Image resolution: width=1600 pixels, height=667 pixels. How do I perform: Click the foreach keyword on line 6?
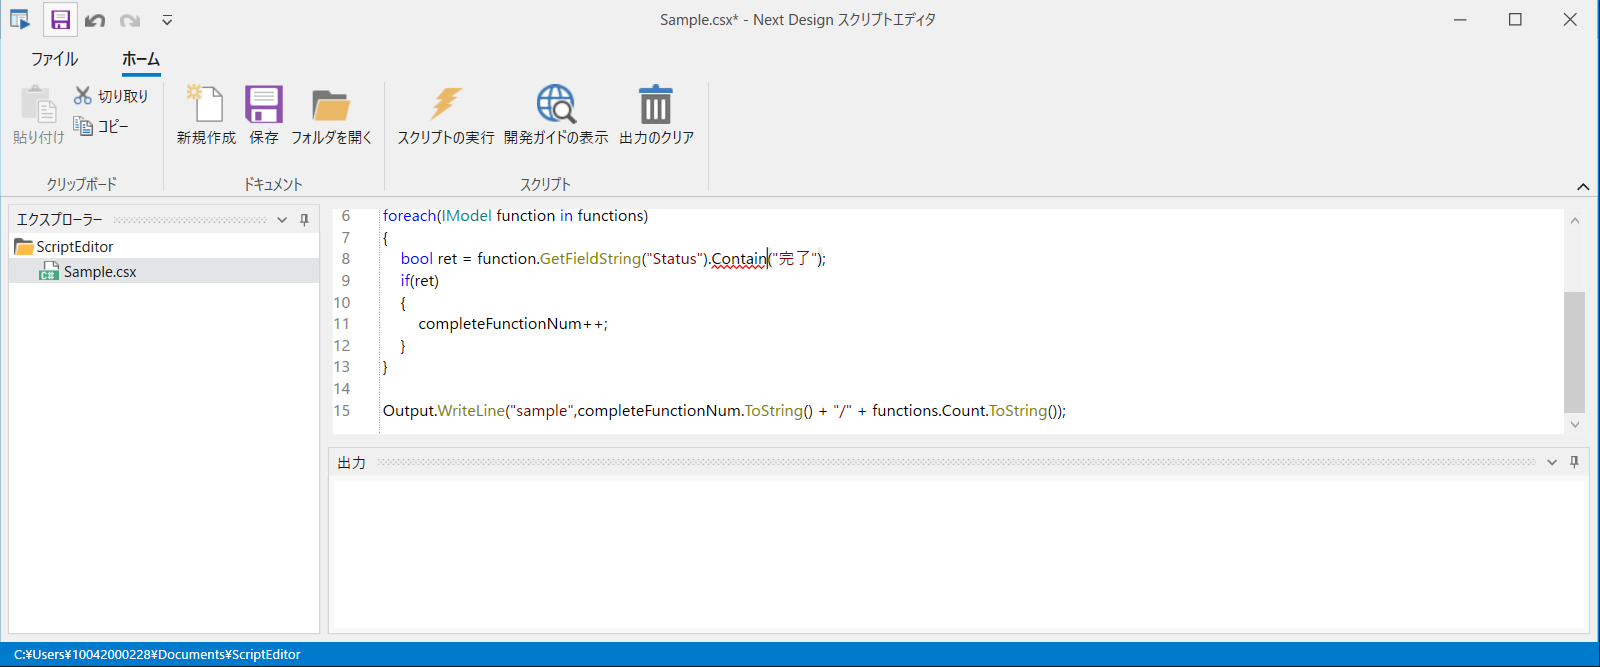click(409, 216)
